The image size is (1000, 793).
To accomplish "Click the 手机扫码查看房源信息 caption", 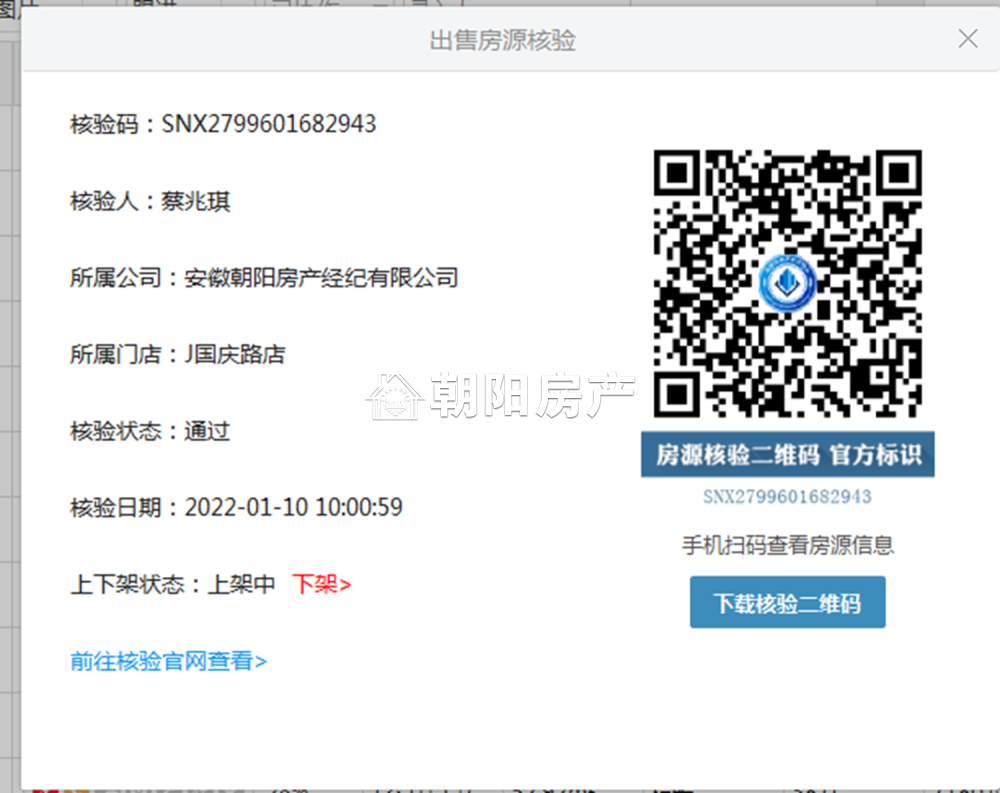I will click(788, 545).
